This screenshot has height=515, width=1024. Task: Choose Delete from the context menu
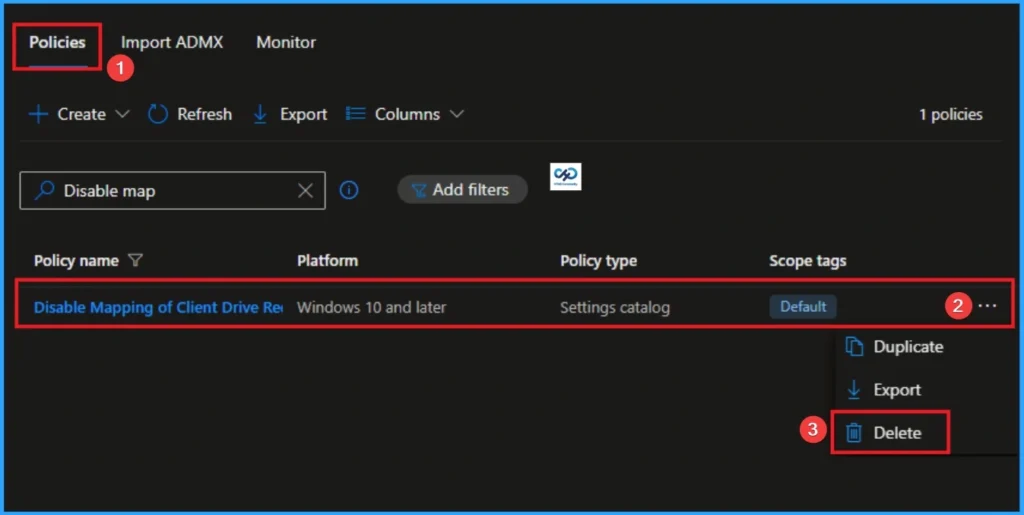tap(897, 433)
